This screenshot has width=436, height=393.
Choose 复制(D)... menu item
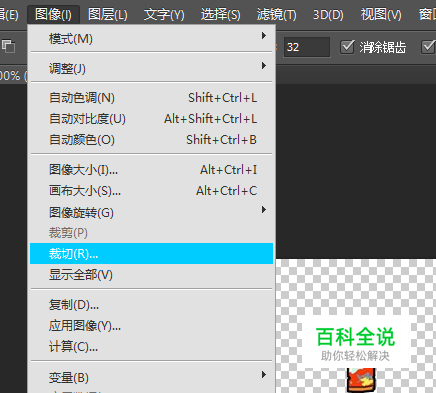[152, 305]
